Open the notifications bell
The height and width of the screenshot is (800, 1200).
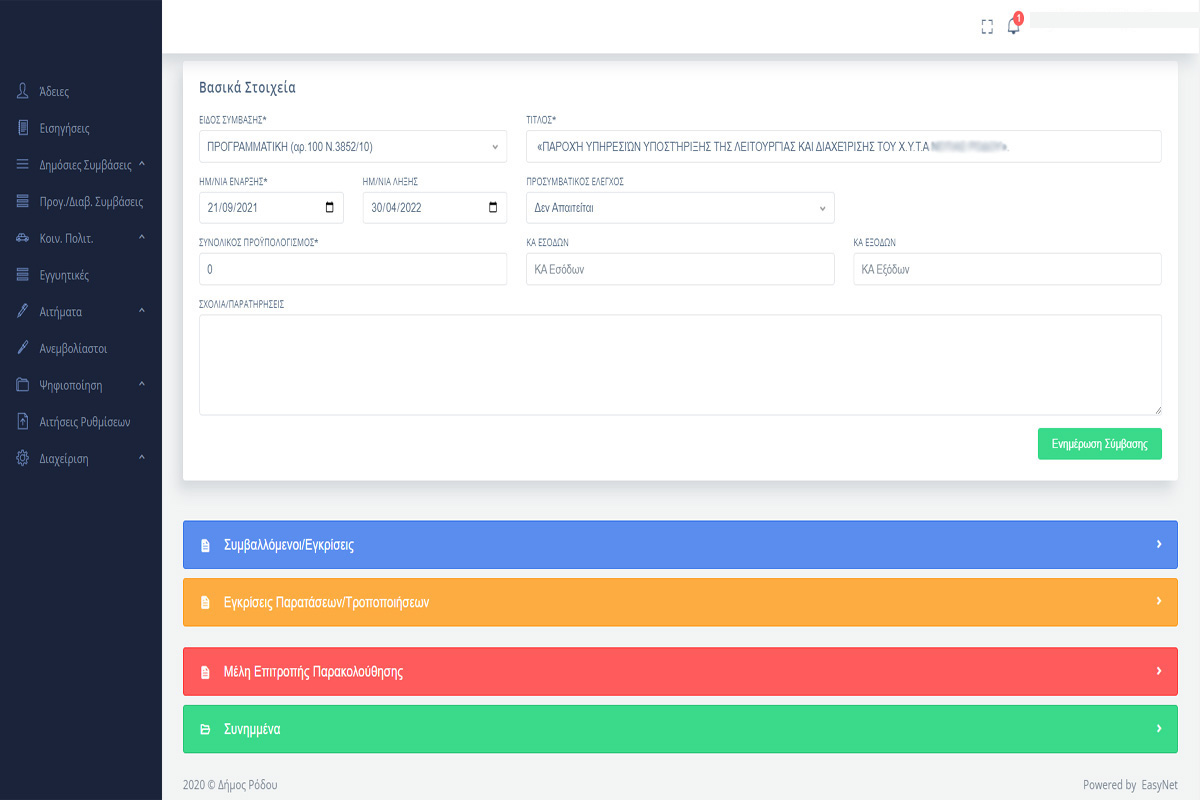point(1014,26)
